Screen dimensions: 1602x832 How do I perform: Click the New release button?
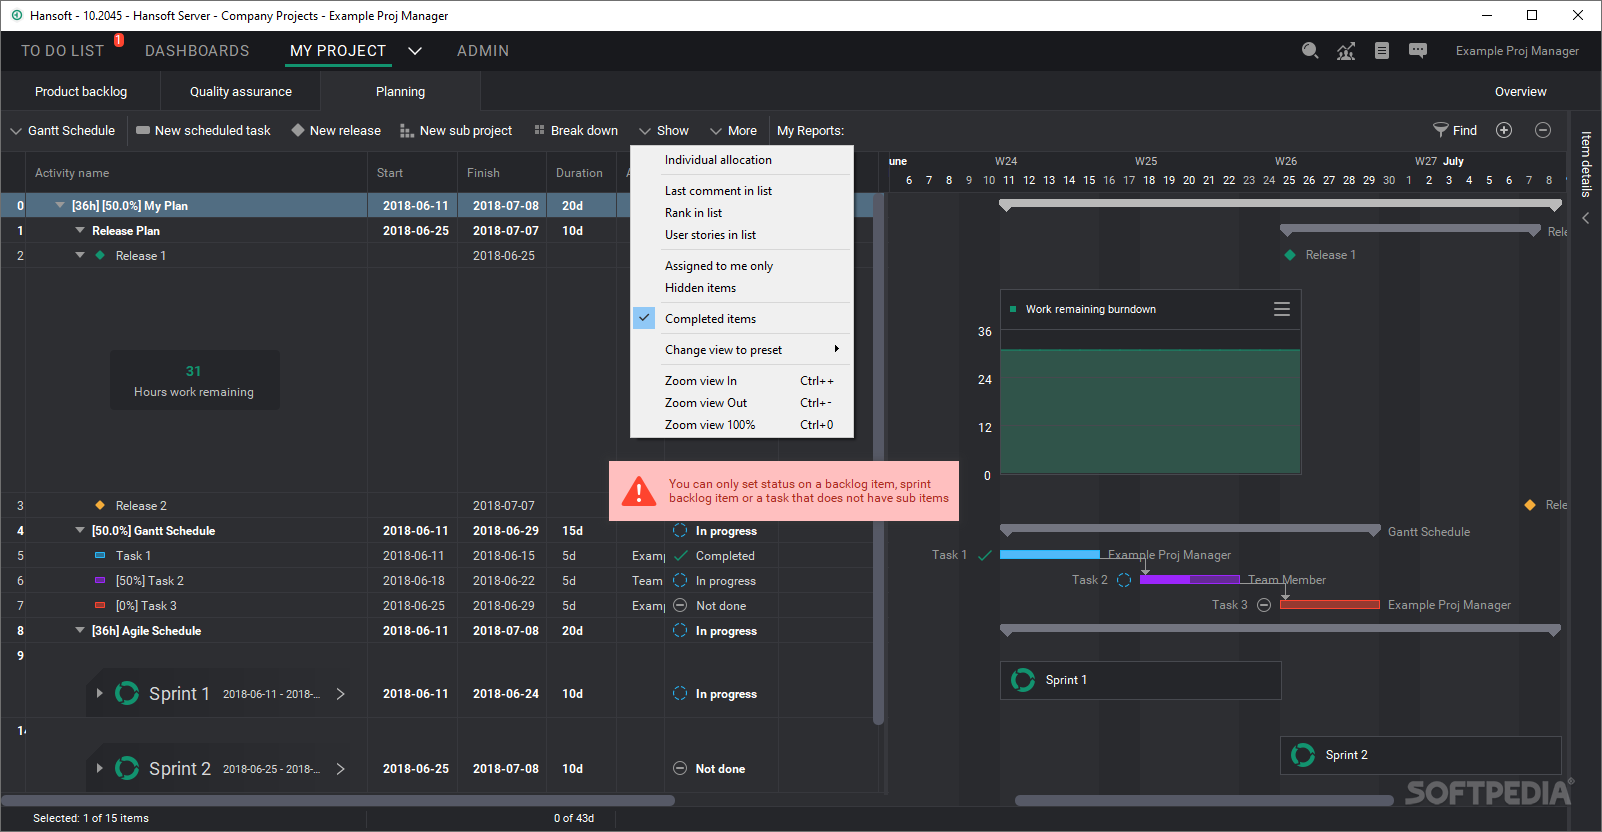click(336, 131)
